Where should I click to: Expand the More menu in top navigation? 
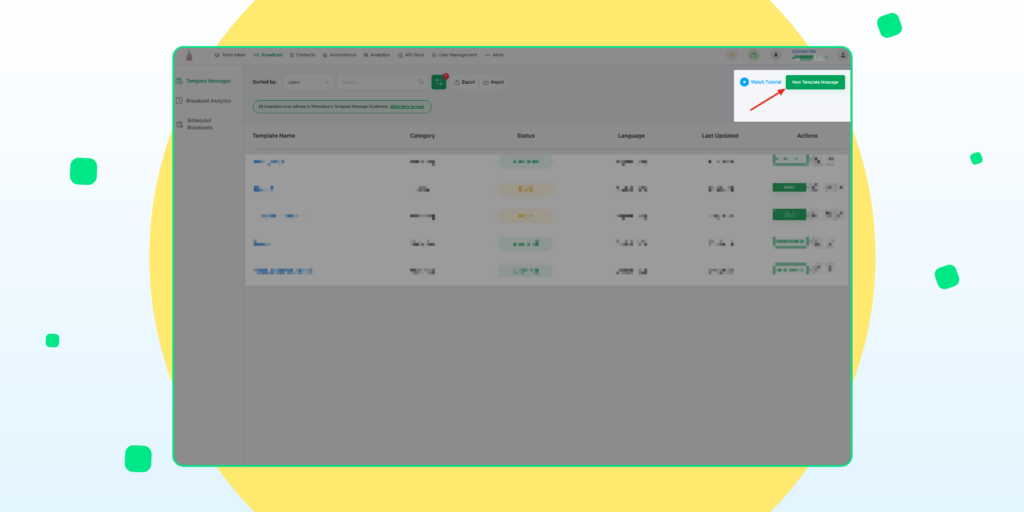click(495, 55)
